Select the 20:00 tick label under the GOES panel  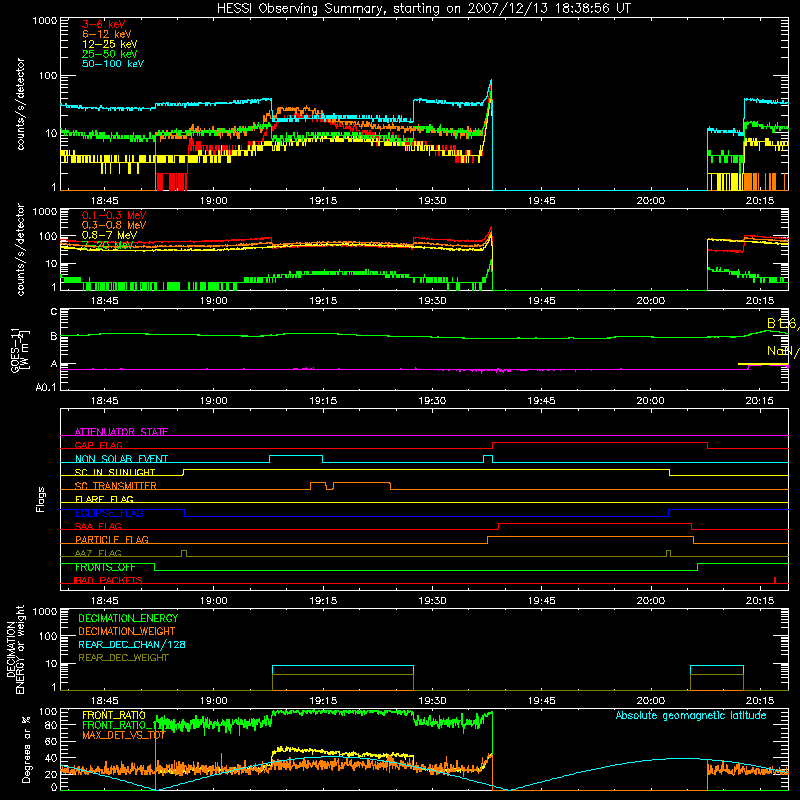click(651, 401)
